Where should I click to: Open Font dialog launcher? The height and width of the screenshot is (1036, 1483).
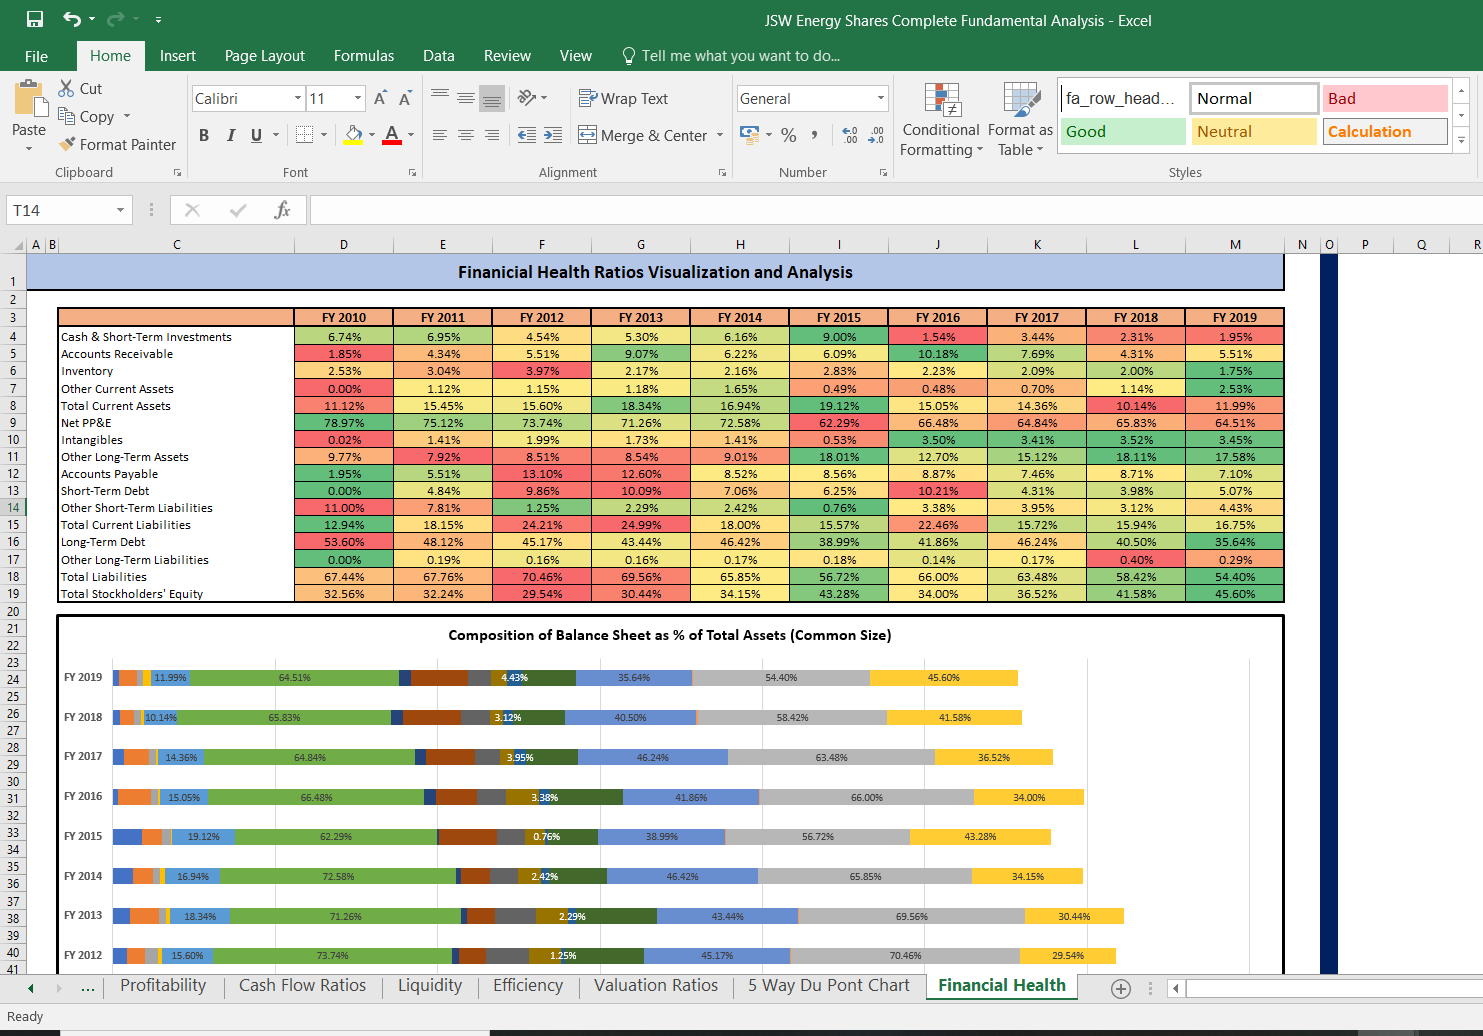pos(412,173)
